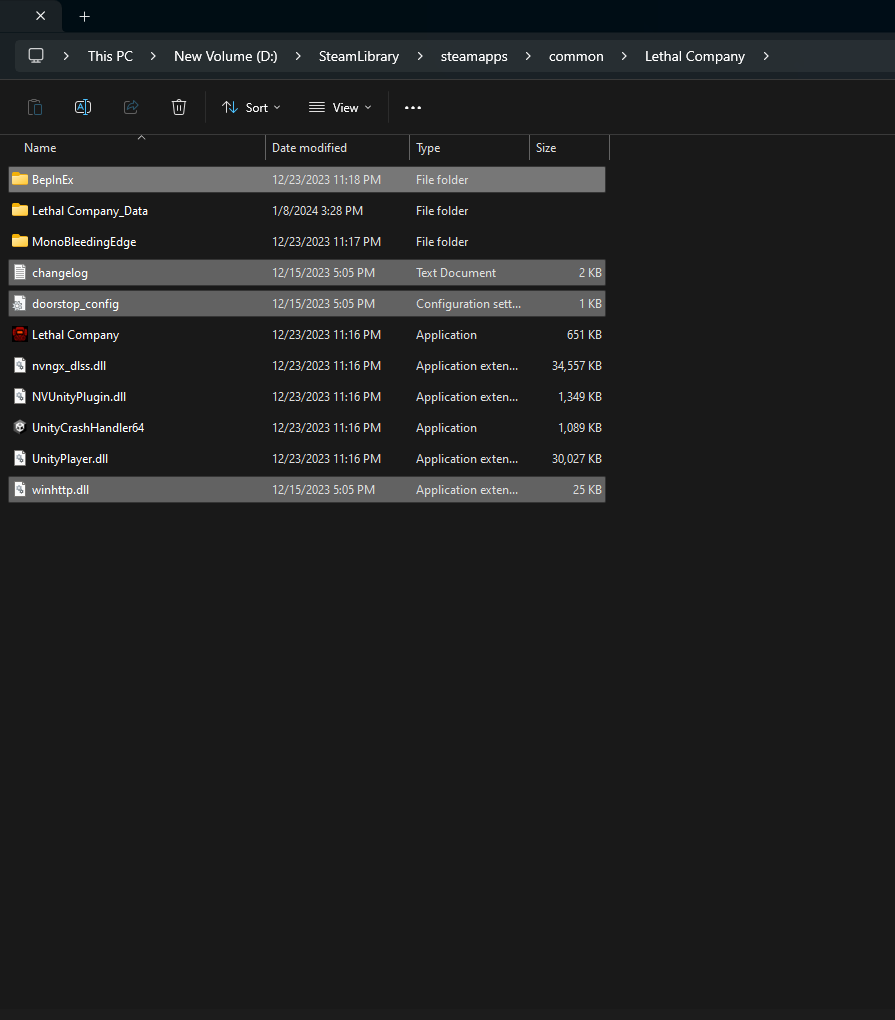Viewport: 895px width, 1020px height.
Task: Go to New Volume (D:) breadcrumb
Action: point(226,56)
